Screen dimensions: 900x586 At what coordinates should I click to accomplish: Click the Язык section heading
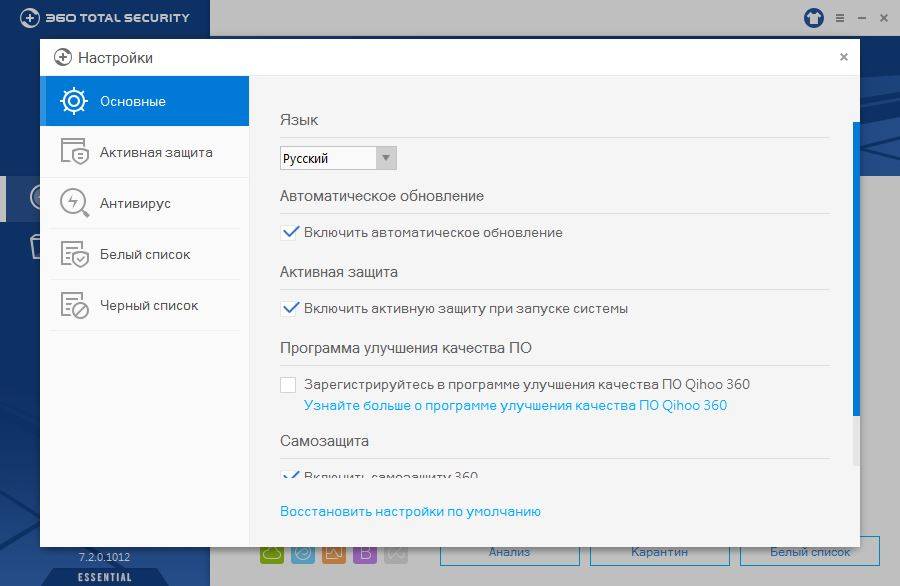pyautogui.click(x=299, y=120)
